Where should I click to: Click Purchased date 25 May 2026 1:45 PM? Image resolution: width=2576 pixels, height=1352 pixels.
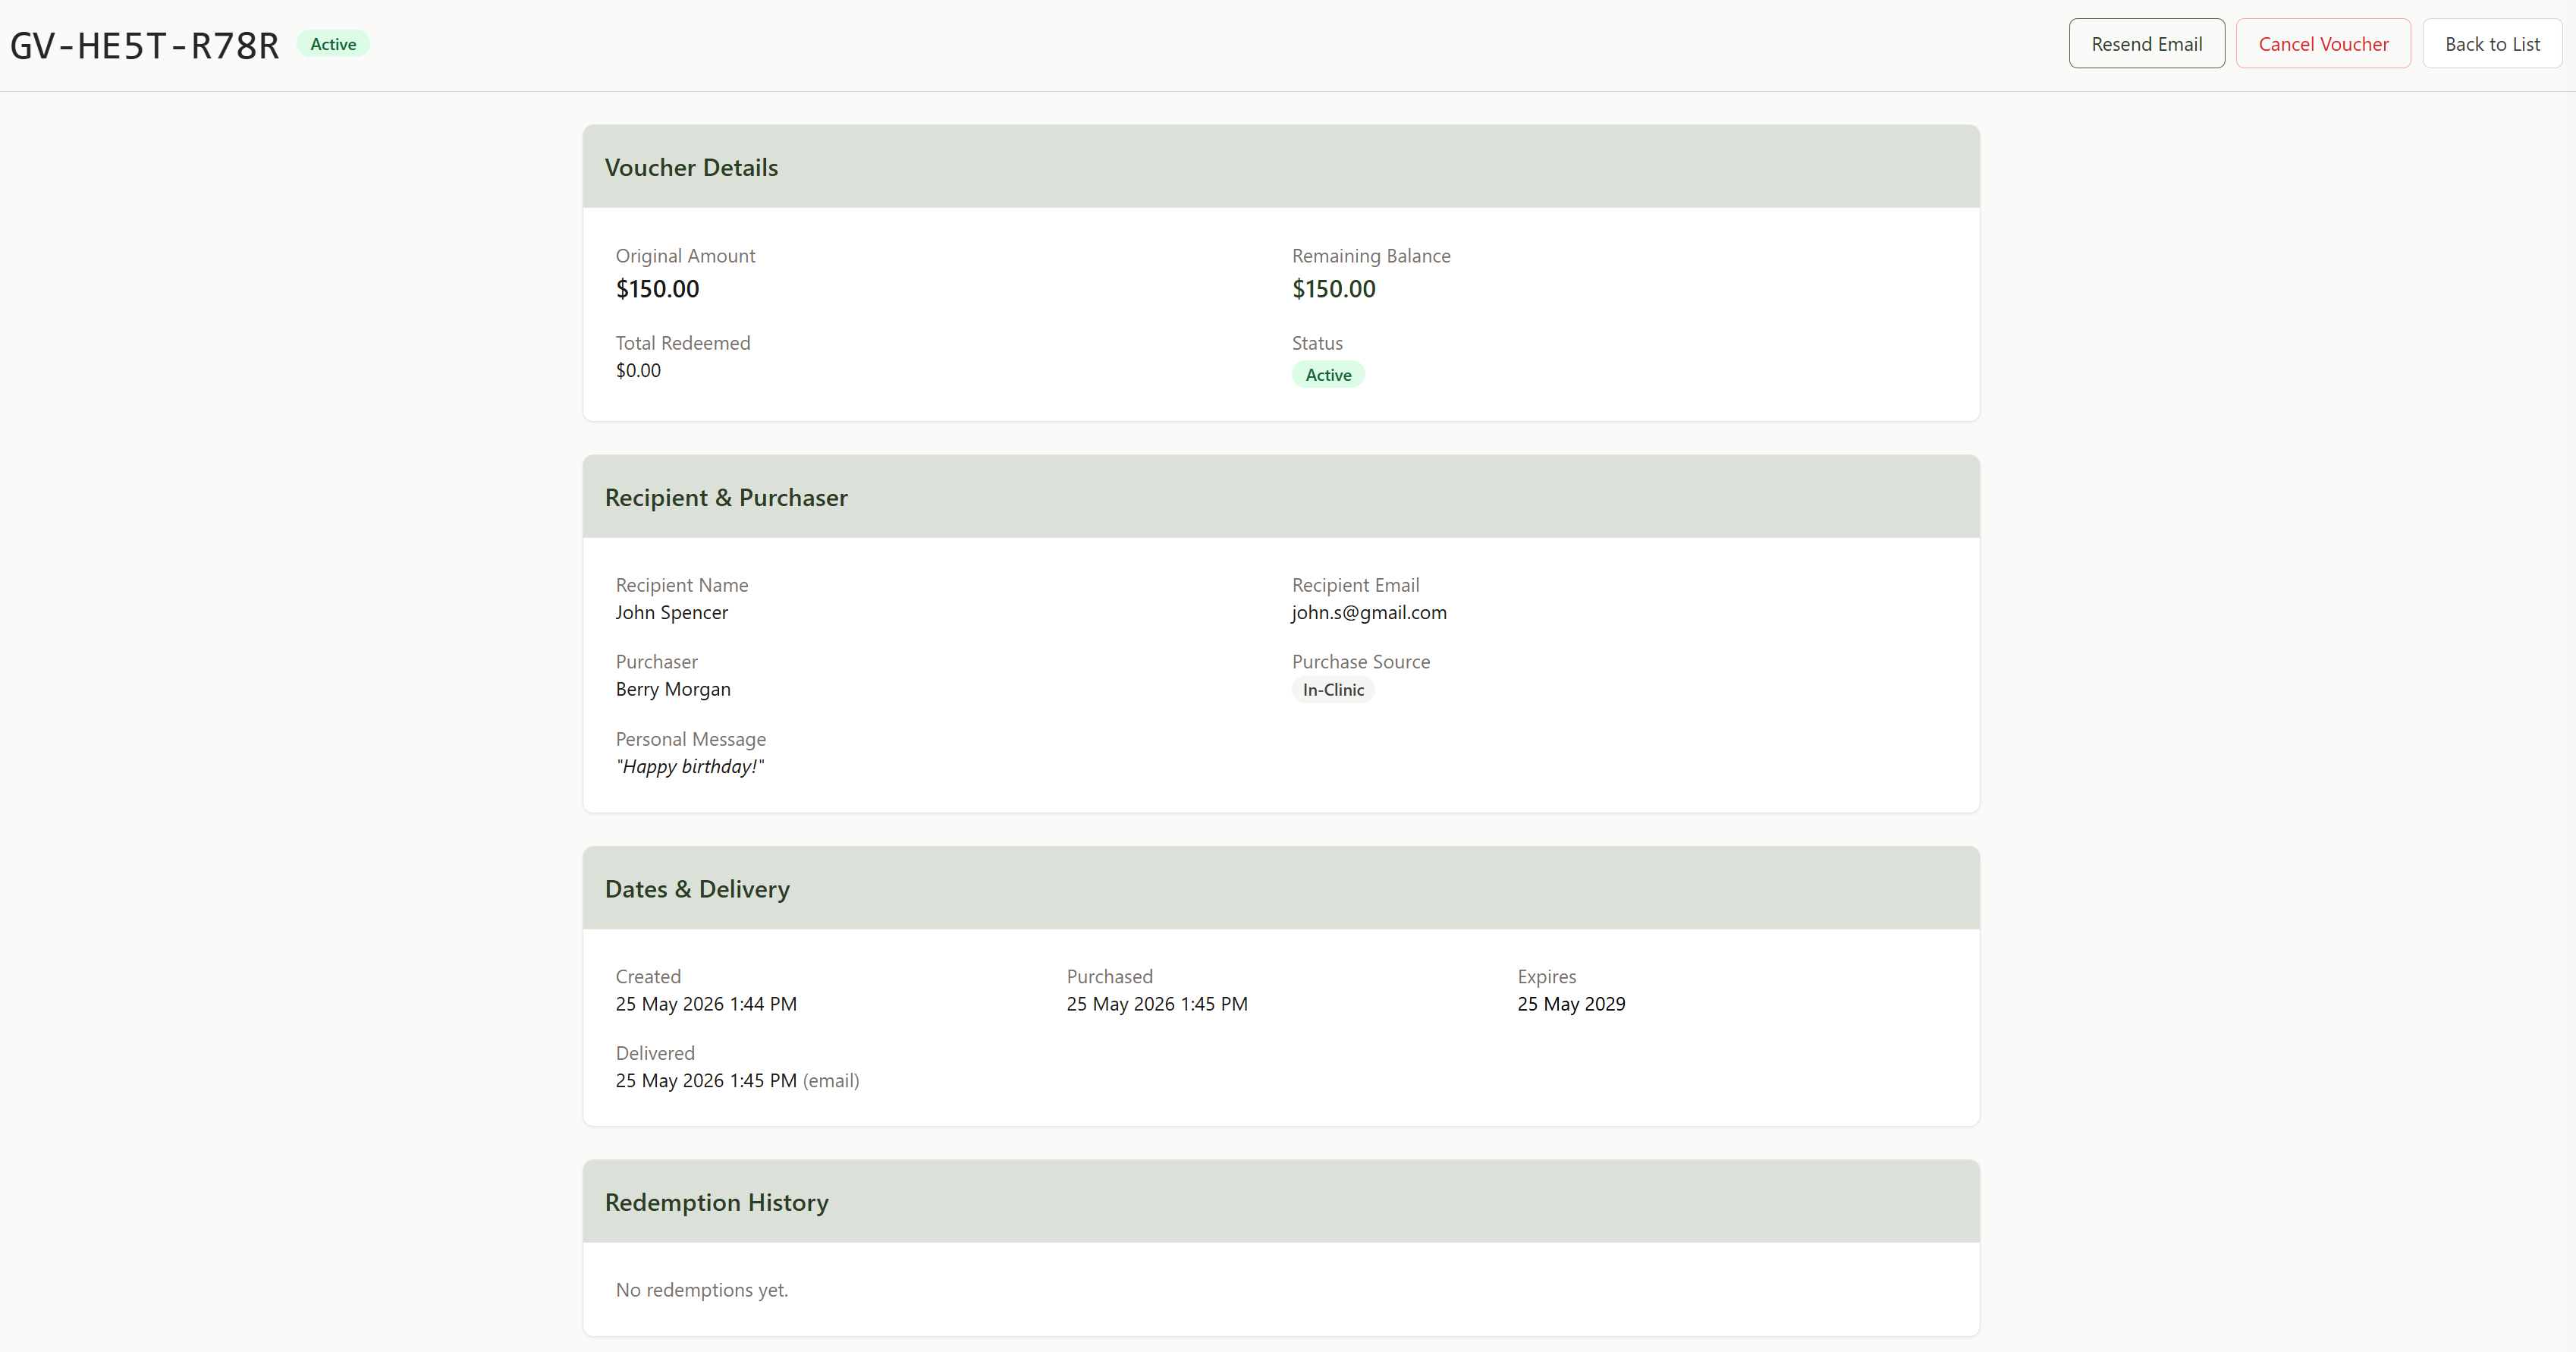(x=1157, y=1003)
